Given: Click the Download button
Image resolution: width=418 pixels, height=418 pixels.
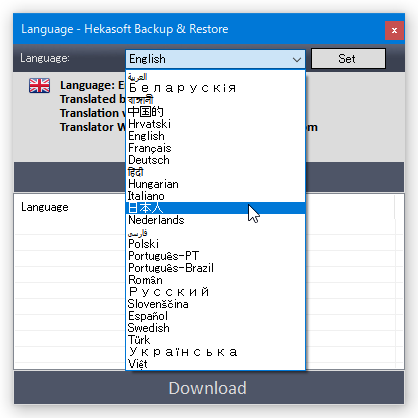Looking at the screenshot, I should pos(209,388).
